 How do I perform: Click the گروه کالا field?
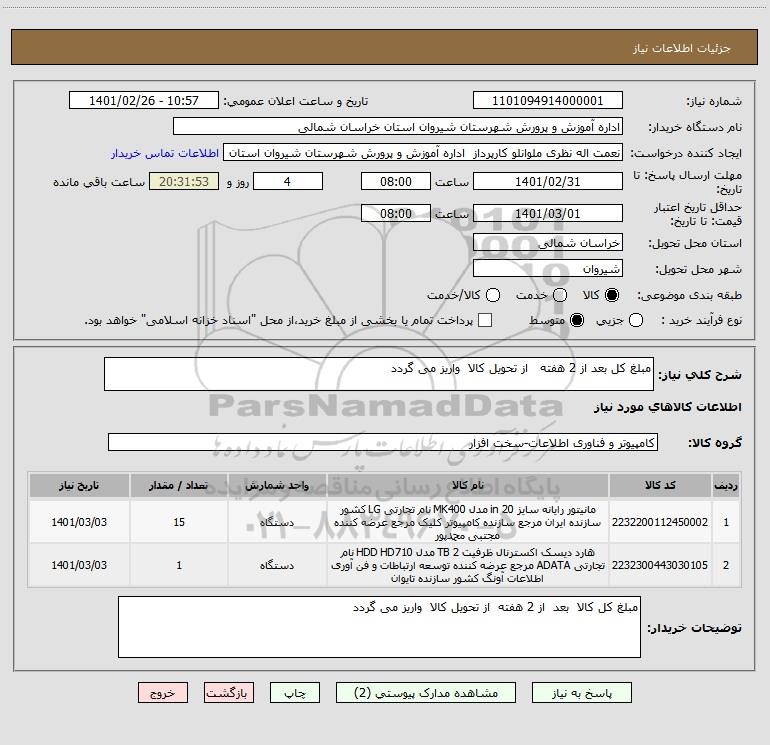point(383,442)
